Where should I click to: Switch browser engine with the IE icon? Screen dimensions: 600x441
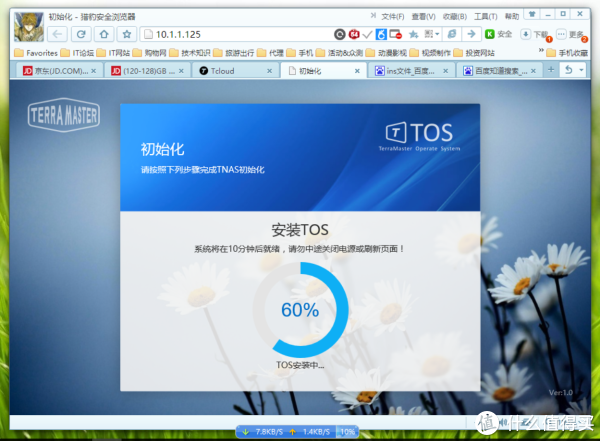452,34
